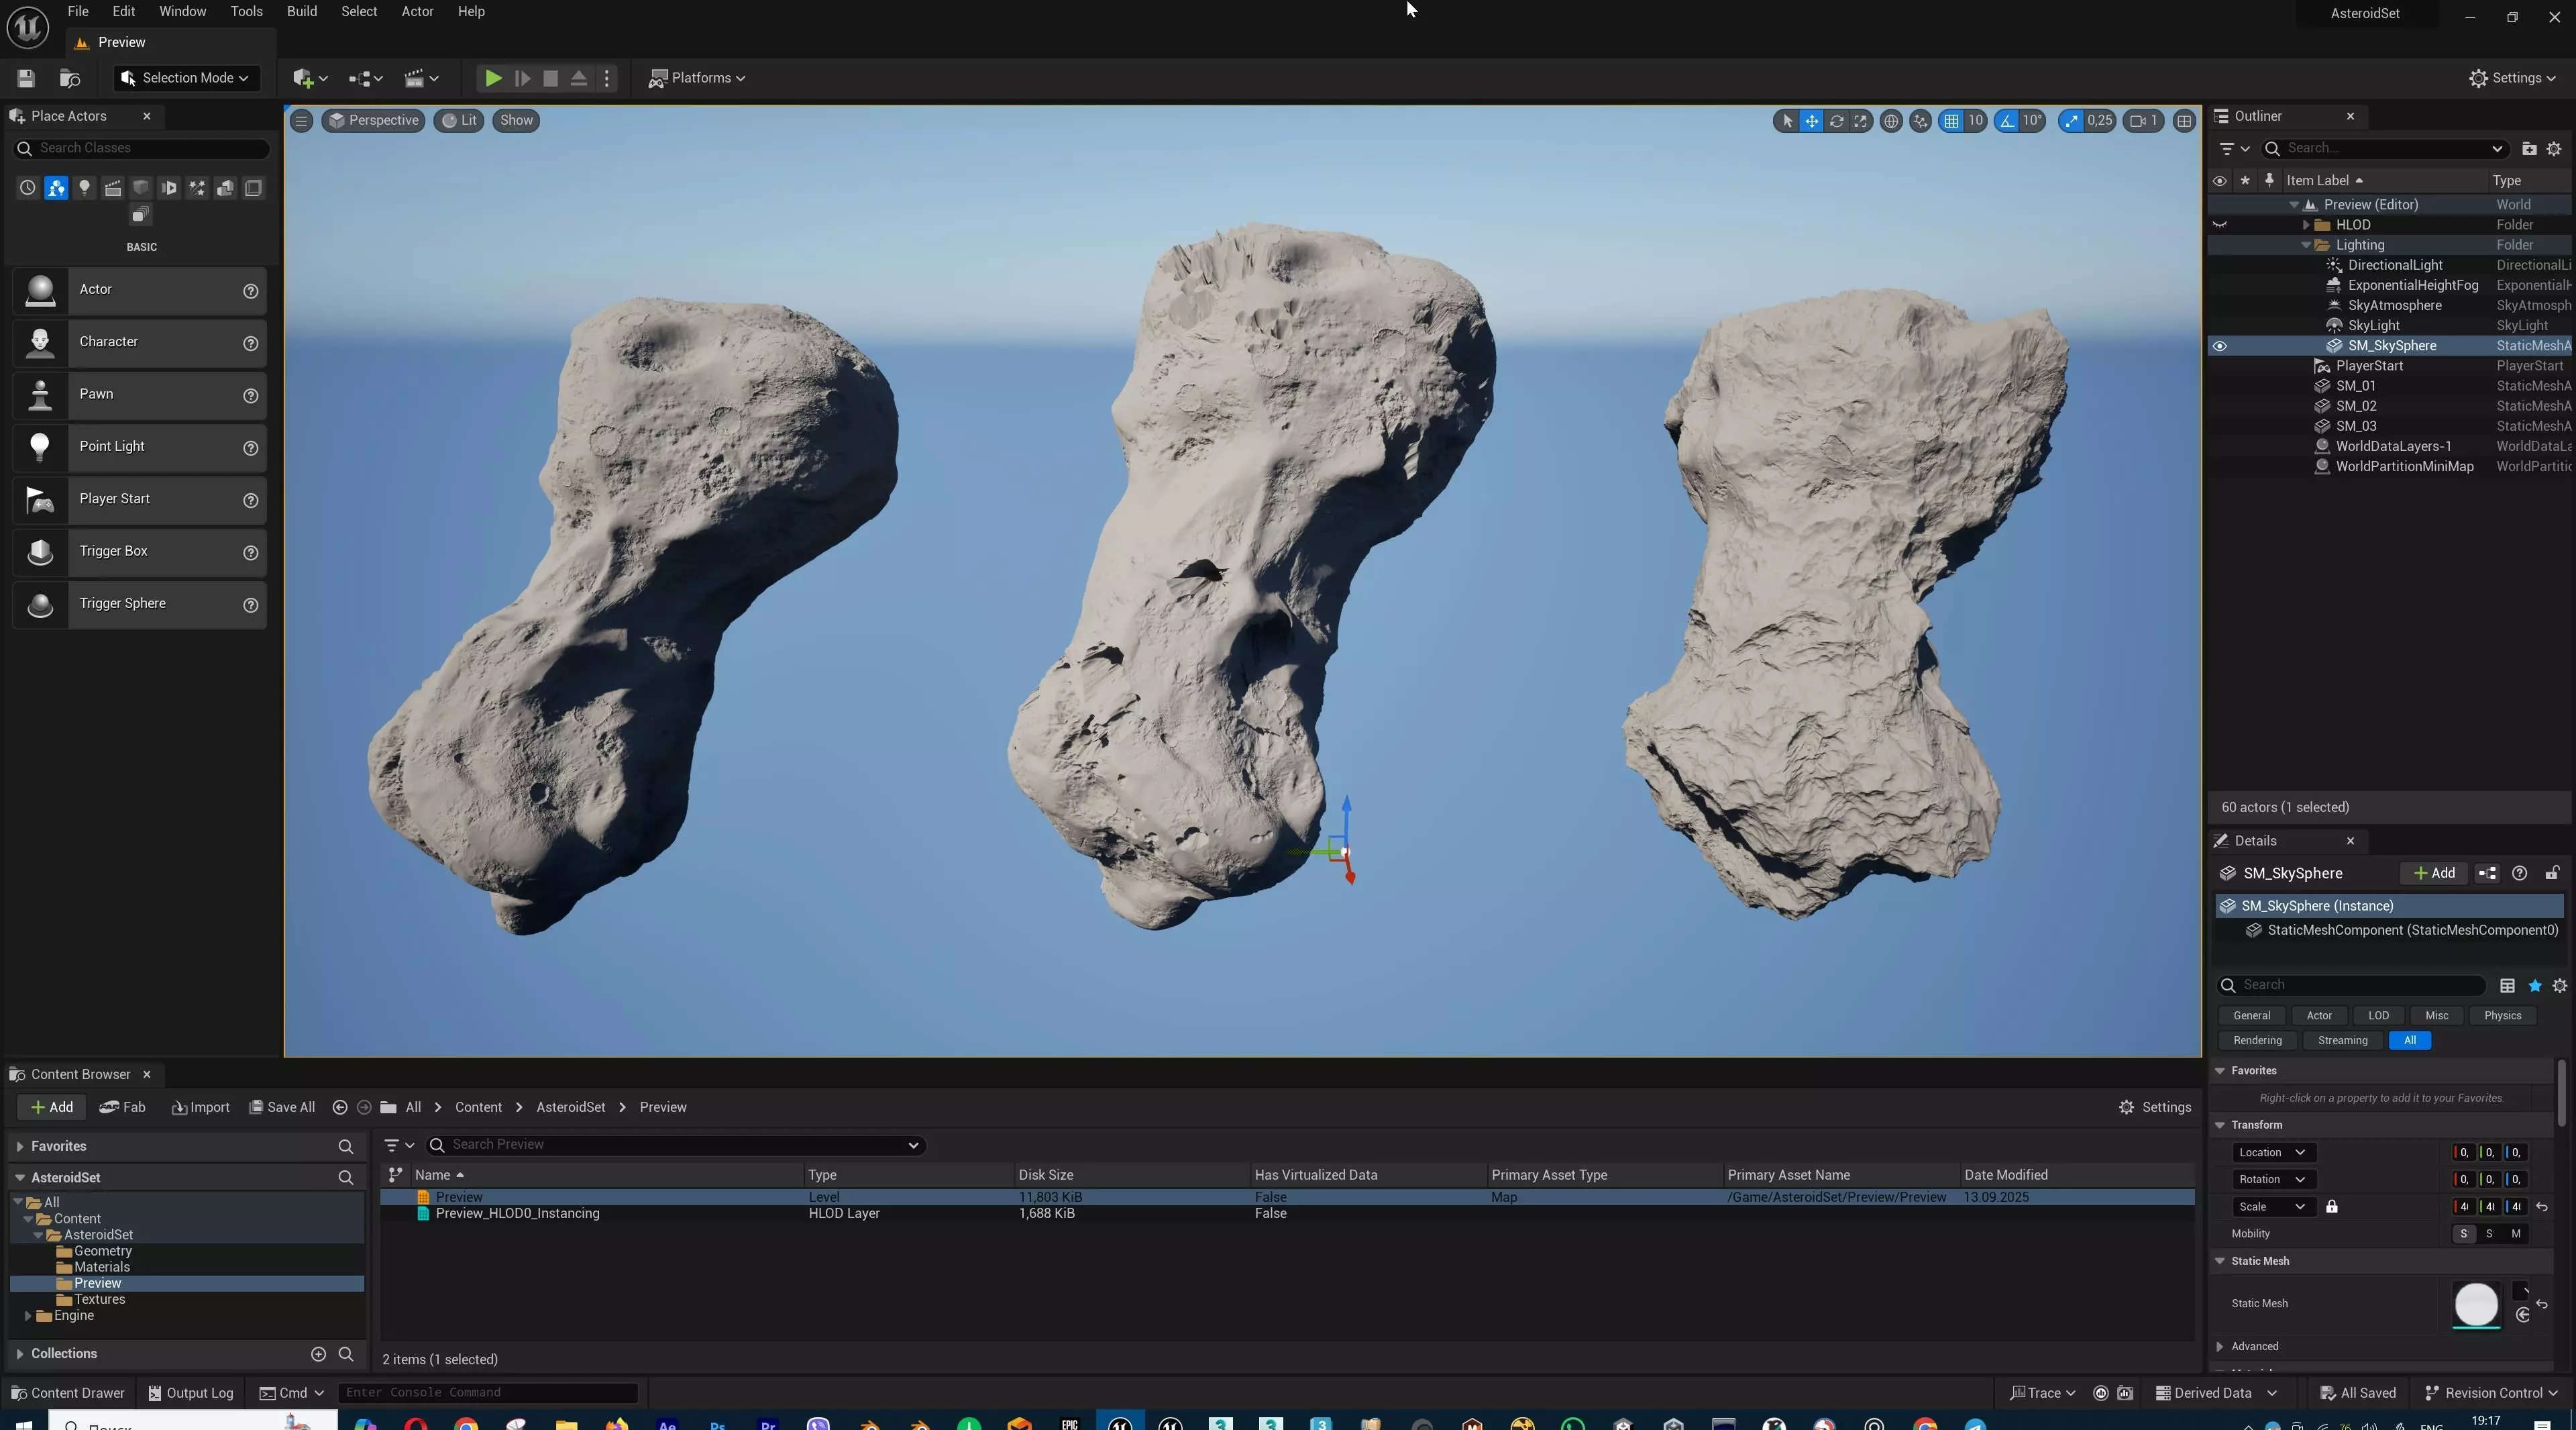Select the translate (move) gizmo tool
2576x1430 pixels.
tap(1811, 121)
